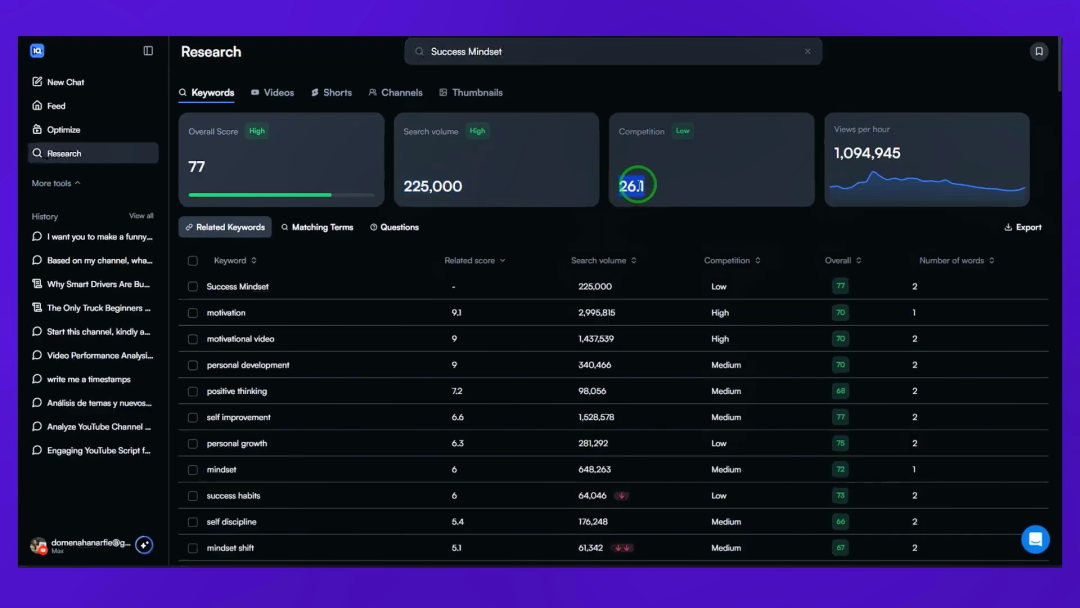
Task: Click View all in History
Action: [141, 216]
